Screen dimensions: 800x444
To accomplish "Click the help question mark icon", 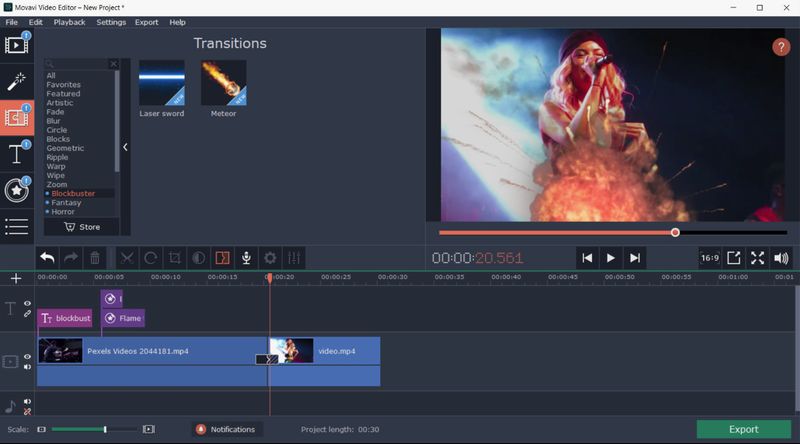I will tap(781, 47).
